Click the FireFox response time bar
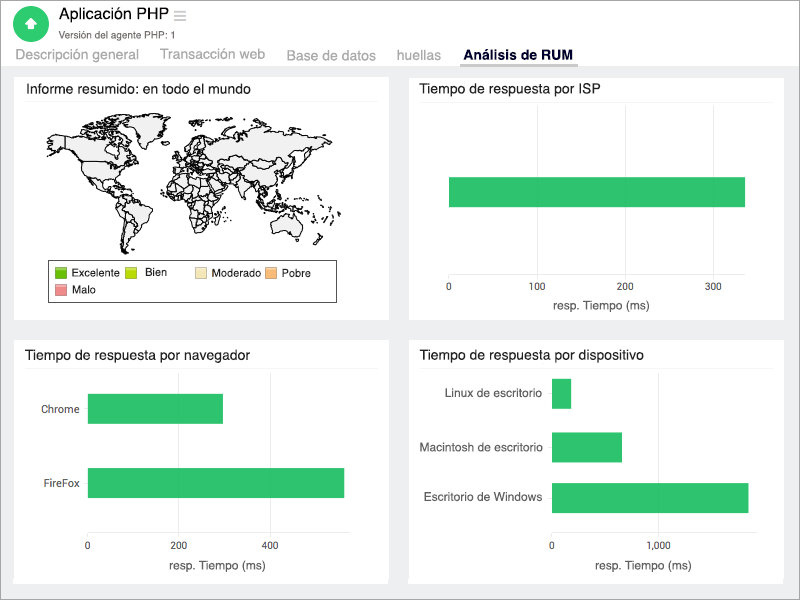 (x=215, y=483)
